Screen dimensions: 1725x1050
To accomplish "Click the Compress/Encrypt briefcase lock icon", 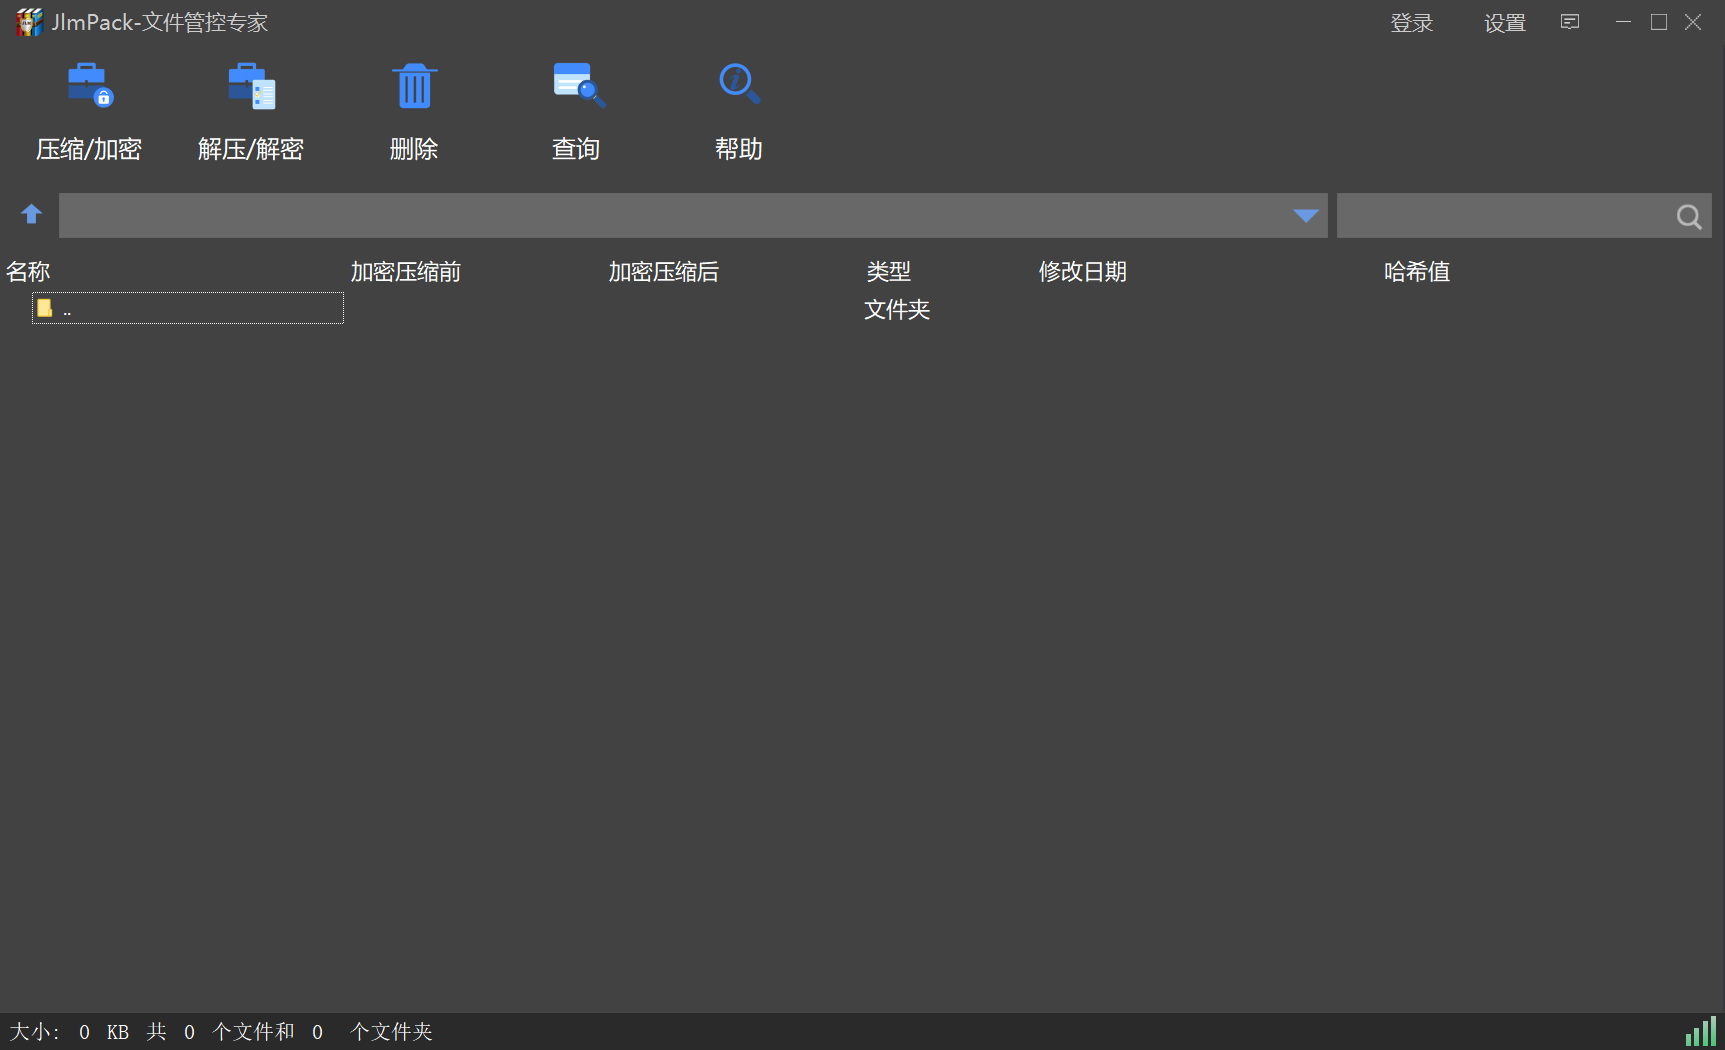I will click(90, 85).
